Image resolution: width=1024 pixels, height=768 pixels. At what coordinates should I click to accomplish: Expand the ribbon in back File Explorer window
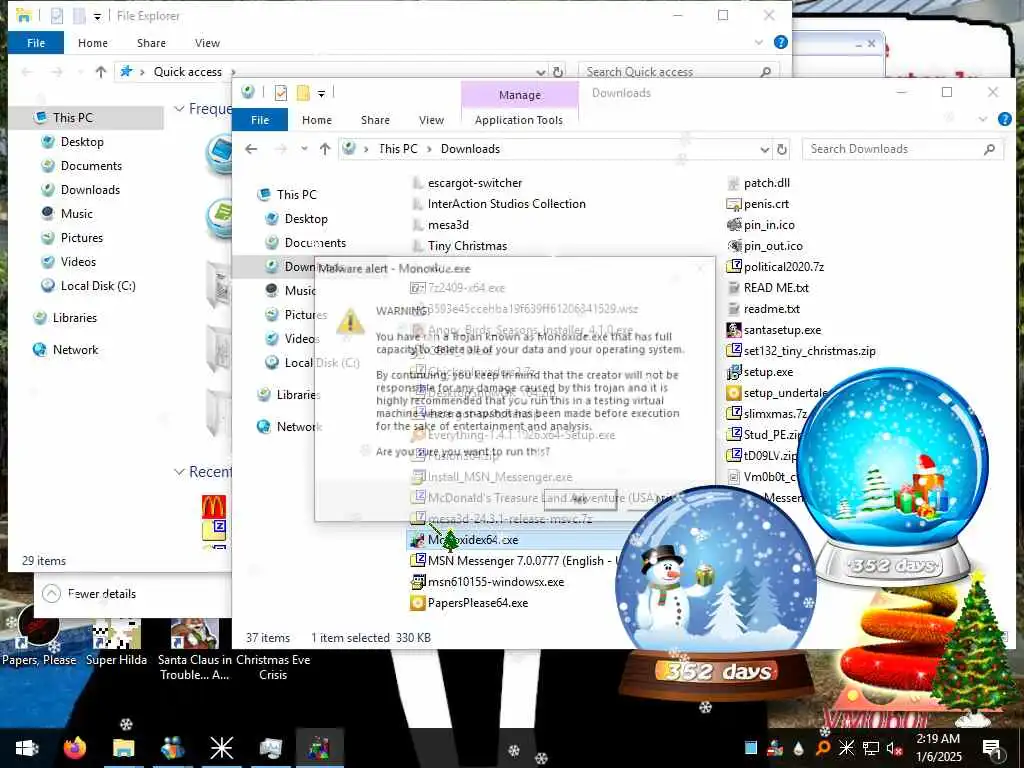click(759, 42)
